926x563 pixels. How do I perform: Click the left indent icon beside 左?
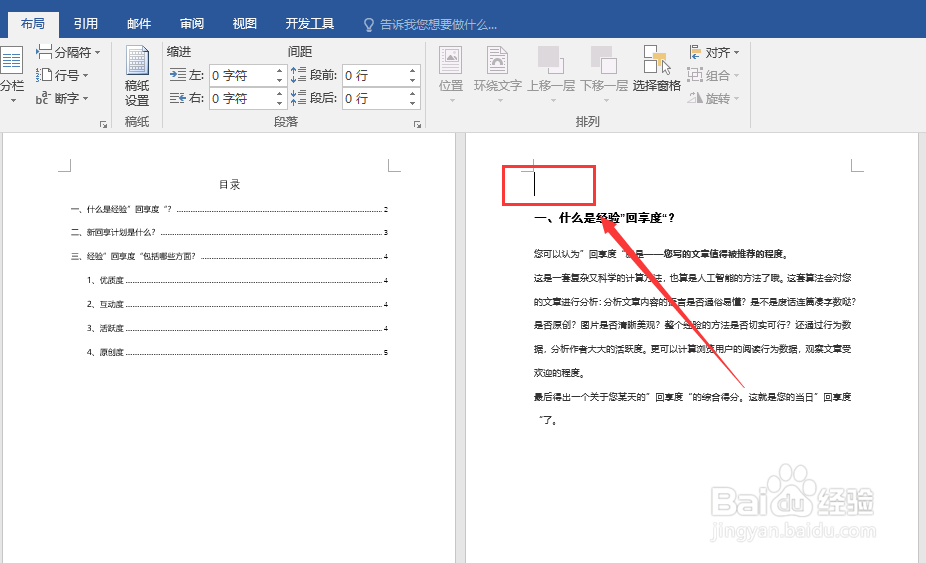[x=178, y=75]
